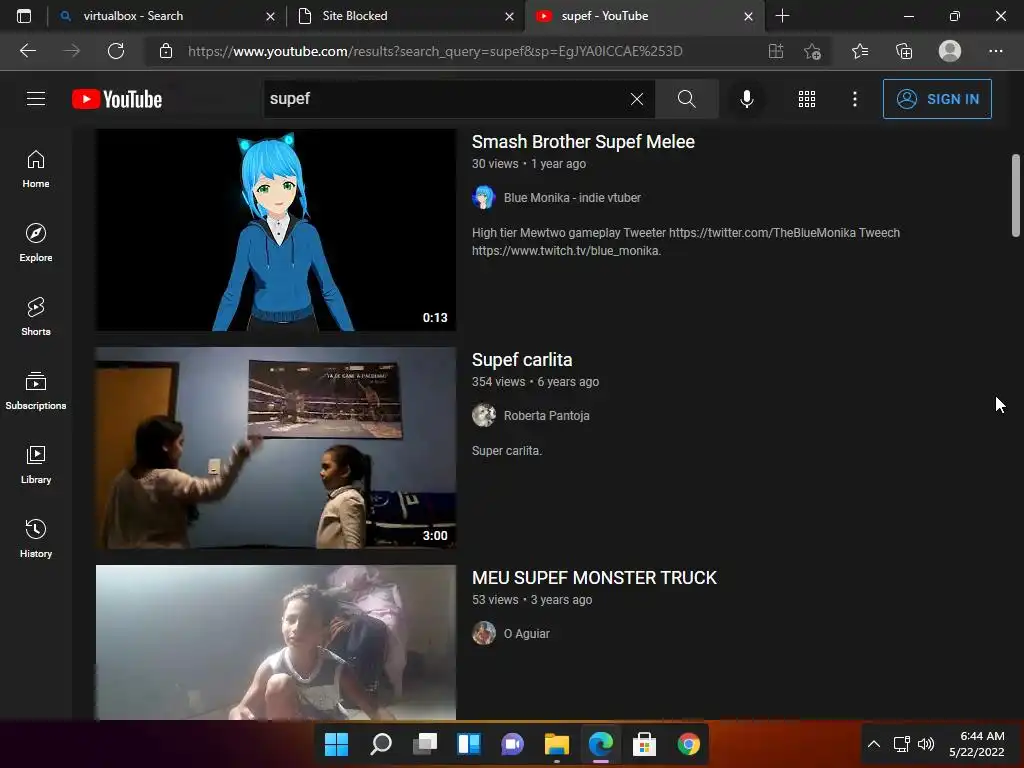Screen dimensions: 1024x768
Task: Click the MEU SUPEF MONSTER TRUCK title
Action: pyautogui.click(x=594, y=578)
